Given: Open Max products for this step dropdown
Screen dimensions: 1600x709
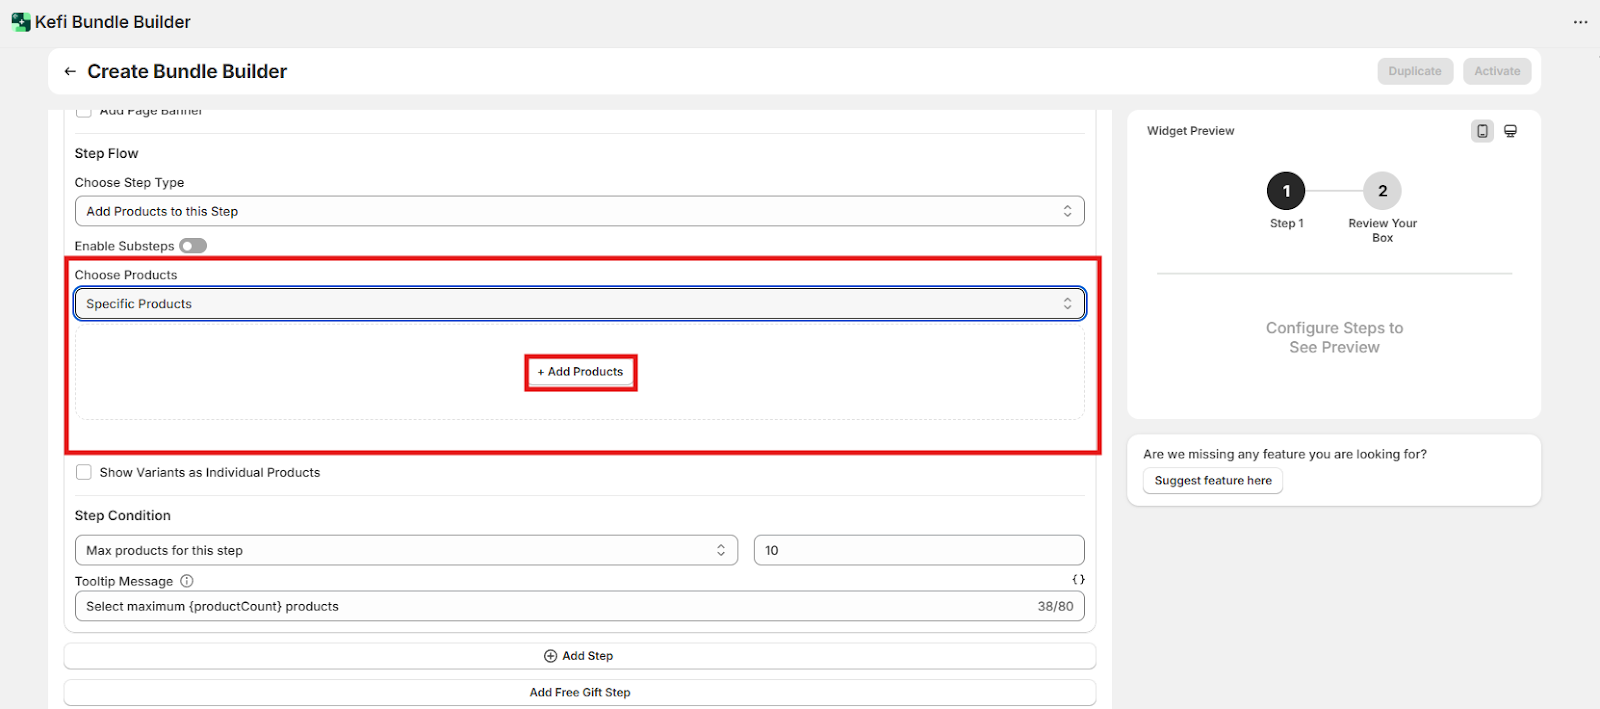Looking at the screenshot, I should coord(406,551).
